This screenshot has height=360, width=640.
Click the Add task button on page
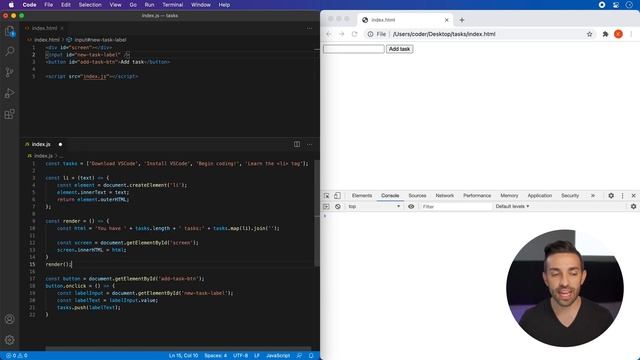pos(400,49)
